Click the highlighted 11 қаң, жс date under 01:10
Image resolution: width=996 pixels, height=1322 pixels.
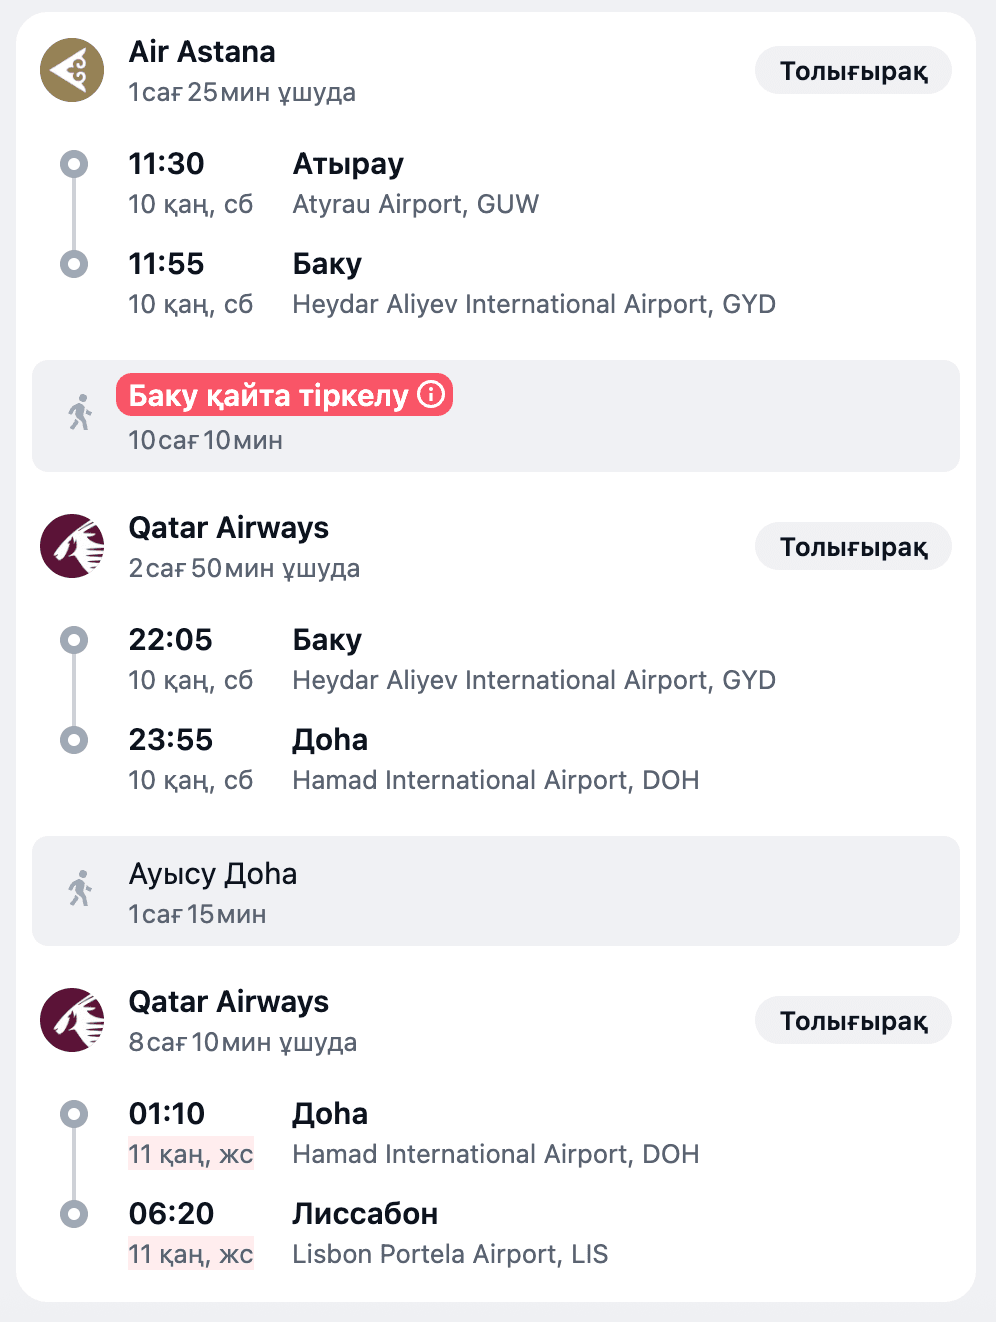tap(191, 1155)
